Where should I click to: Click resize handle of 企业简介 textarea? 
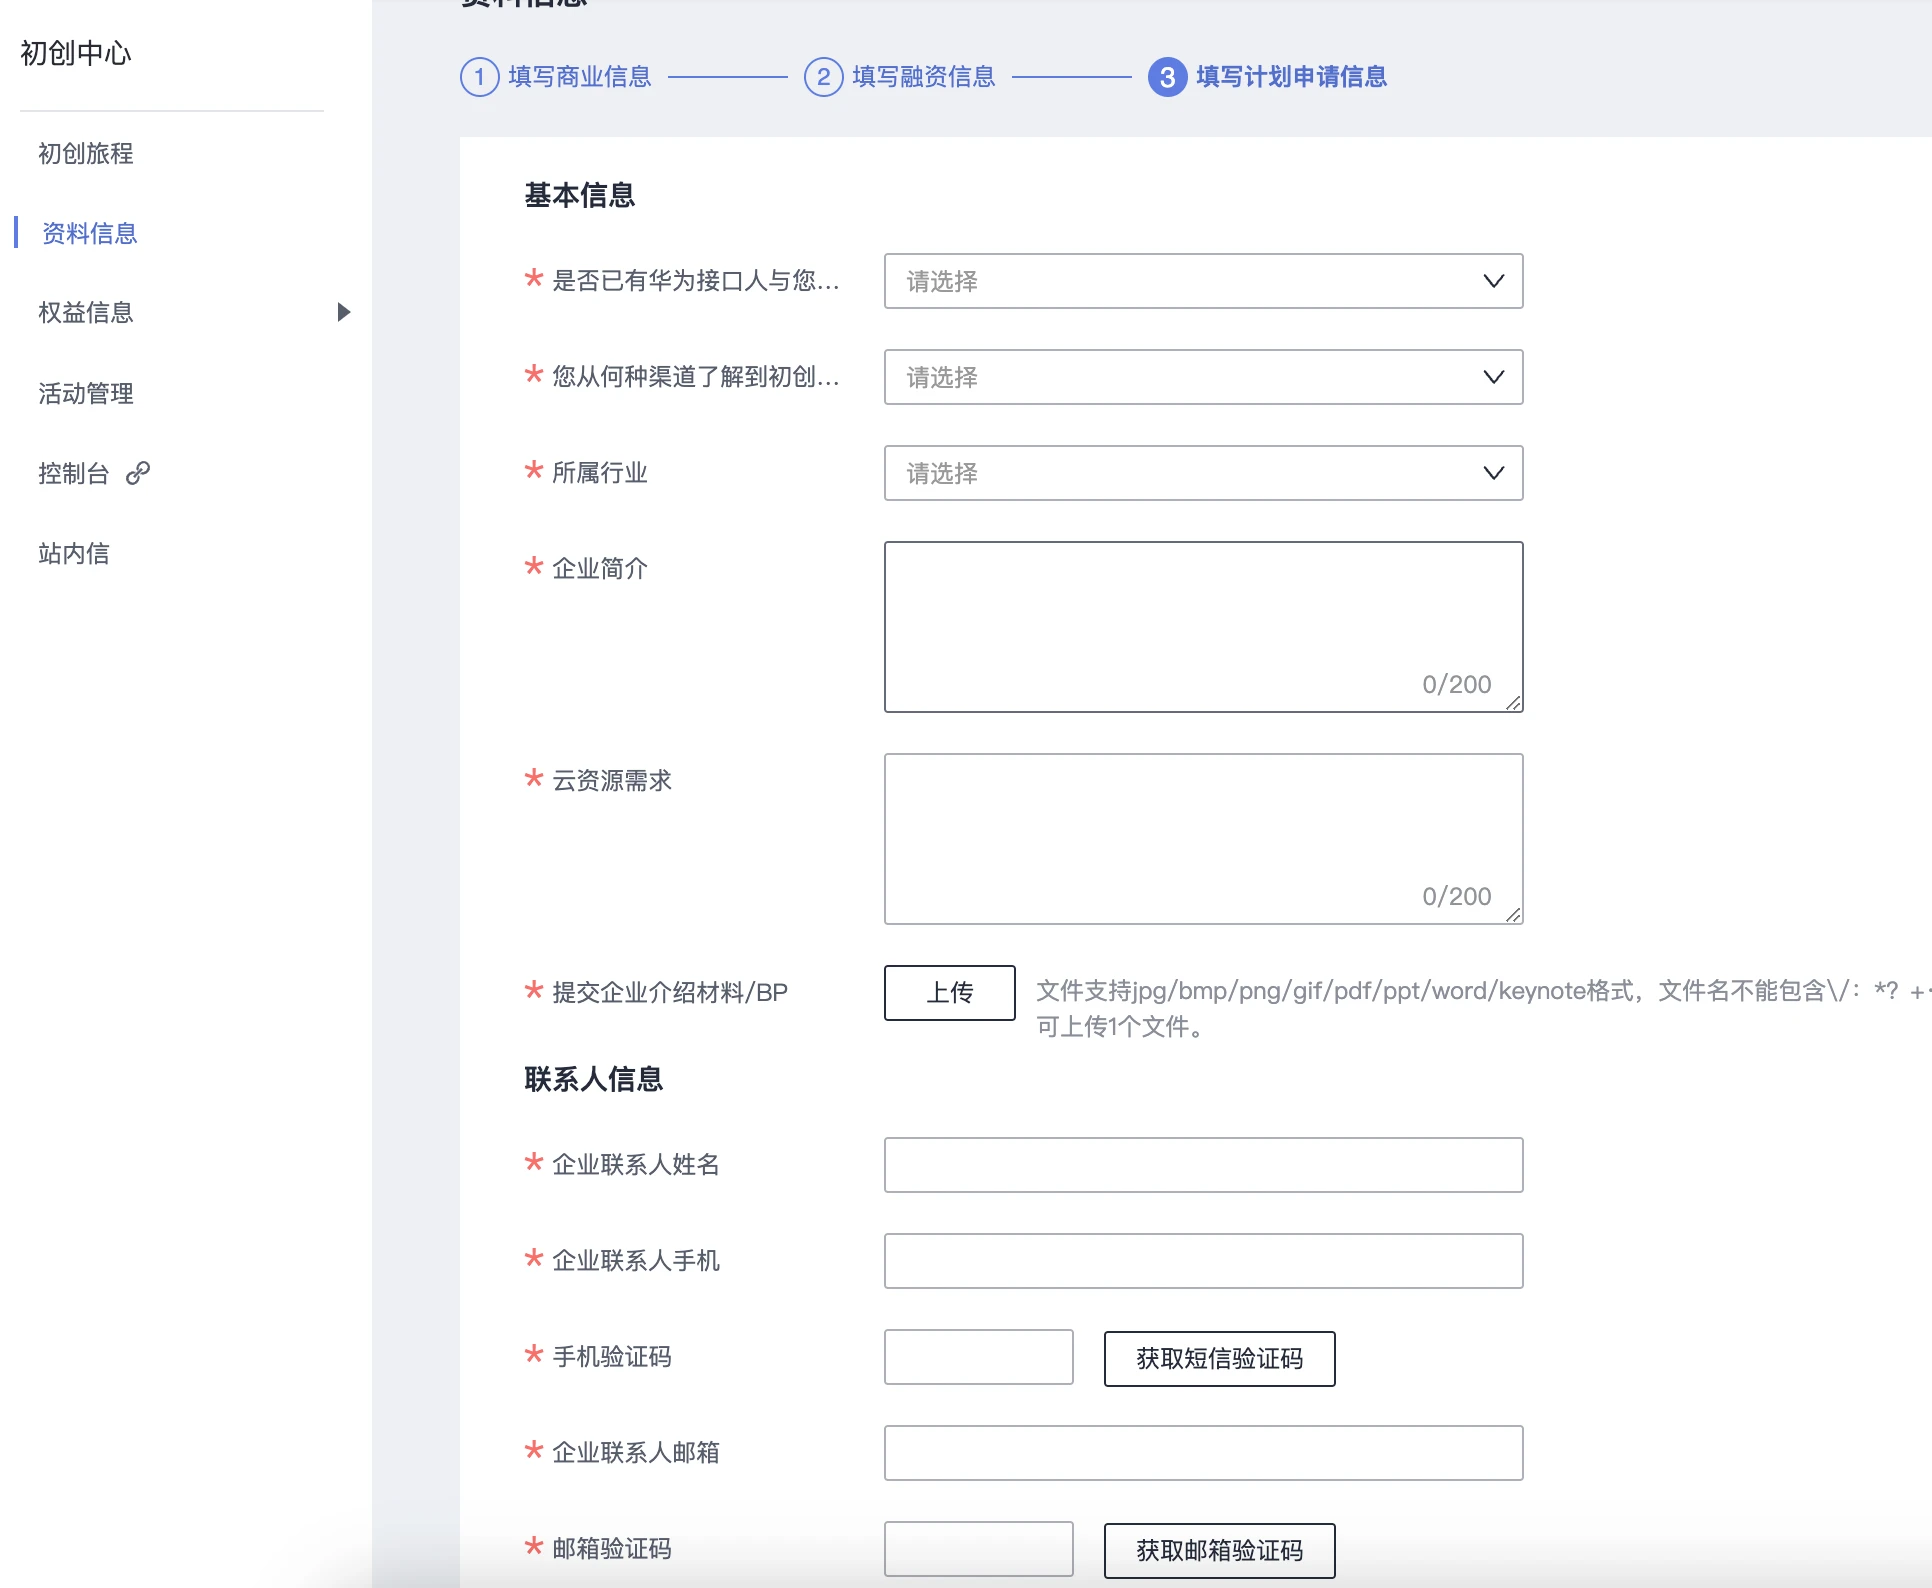1514,704
